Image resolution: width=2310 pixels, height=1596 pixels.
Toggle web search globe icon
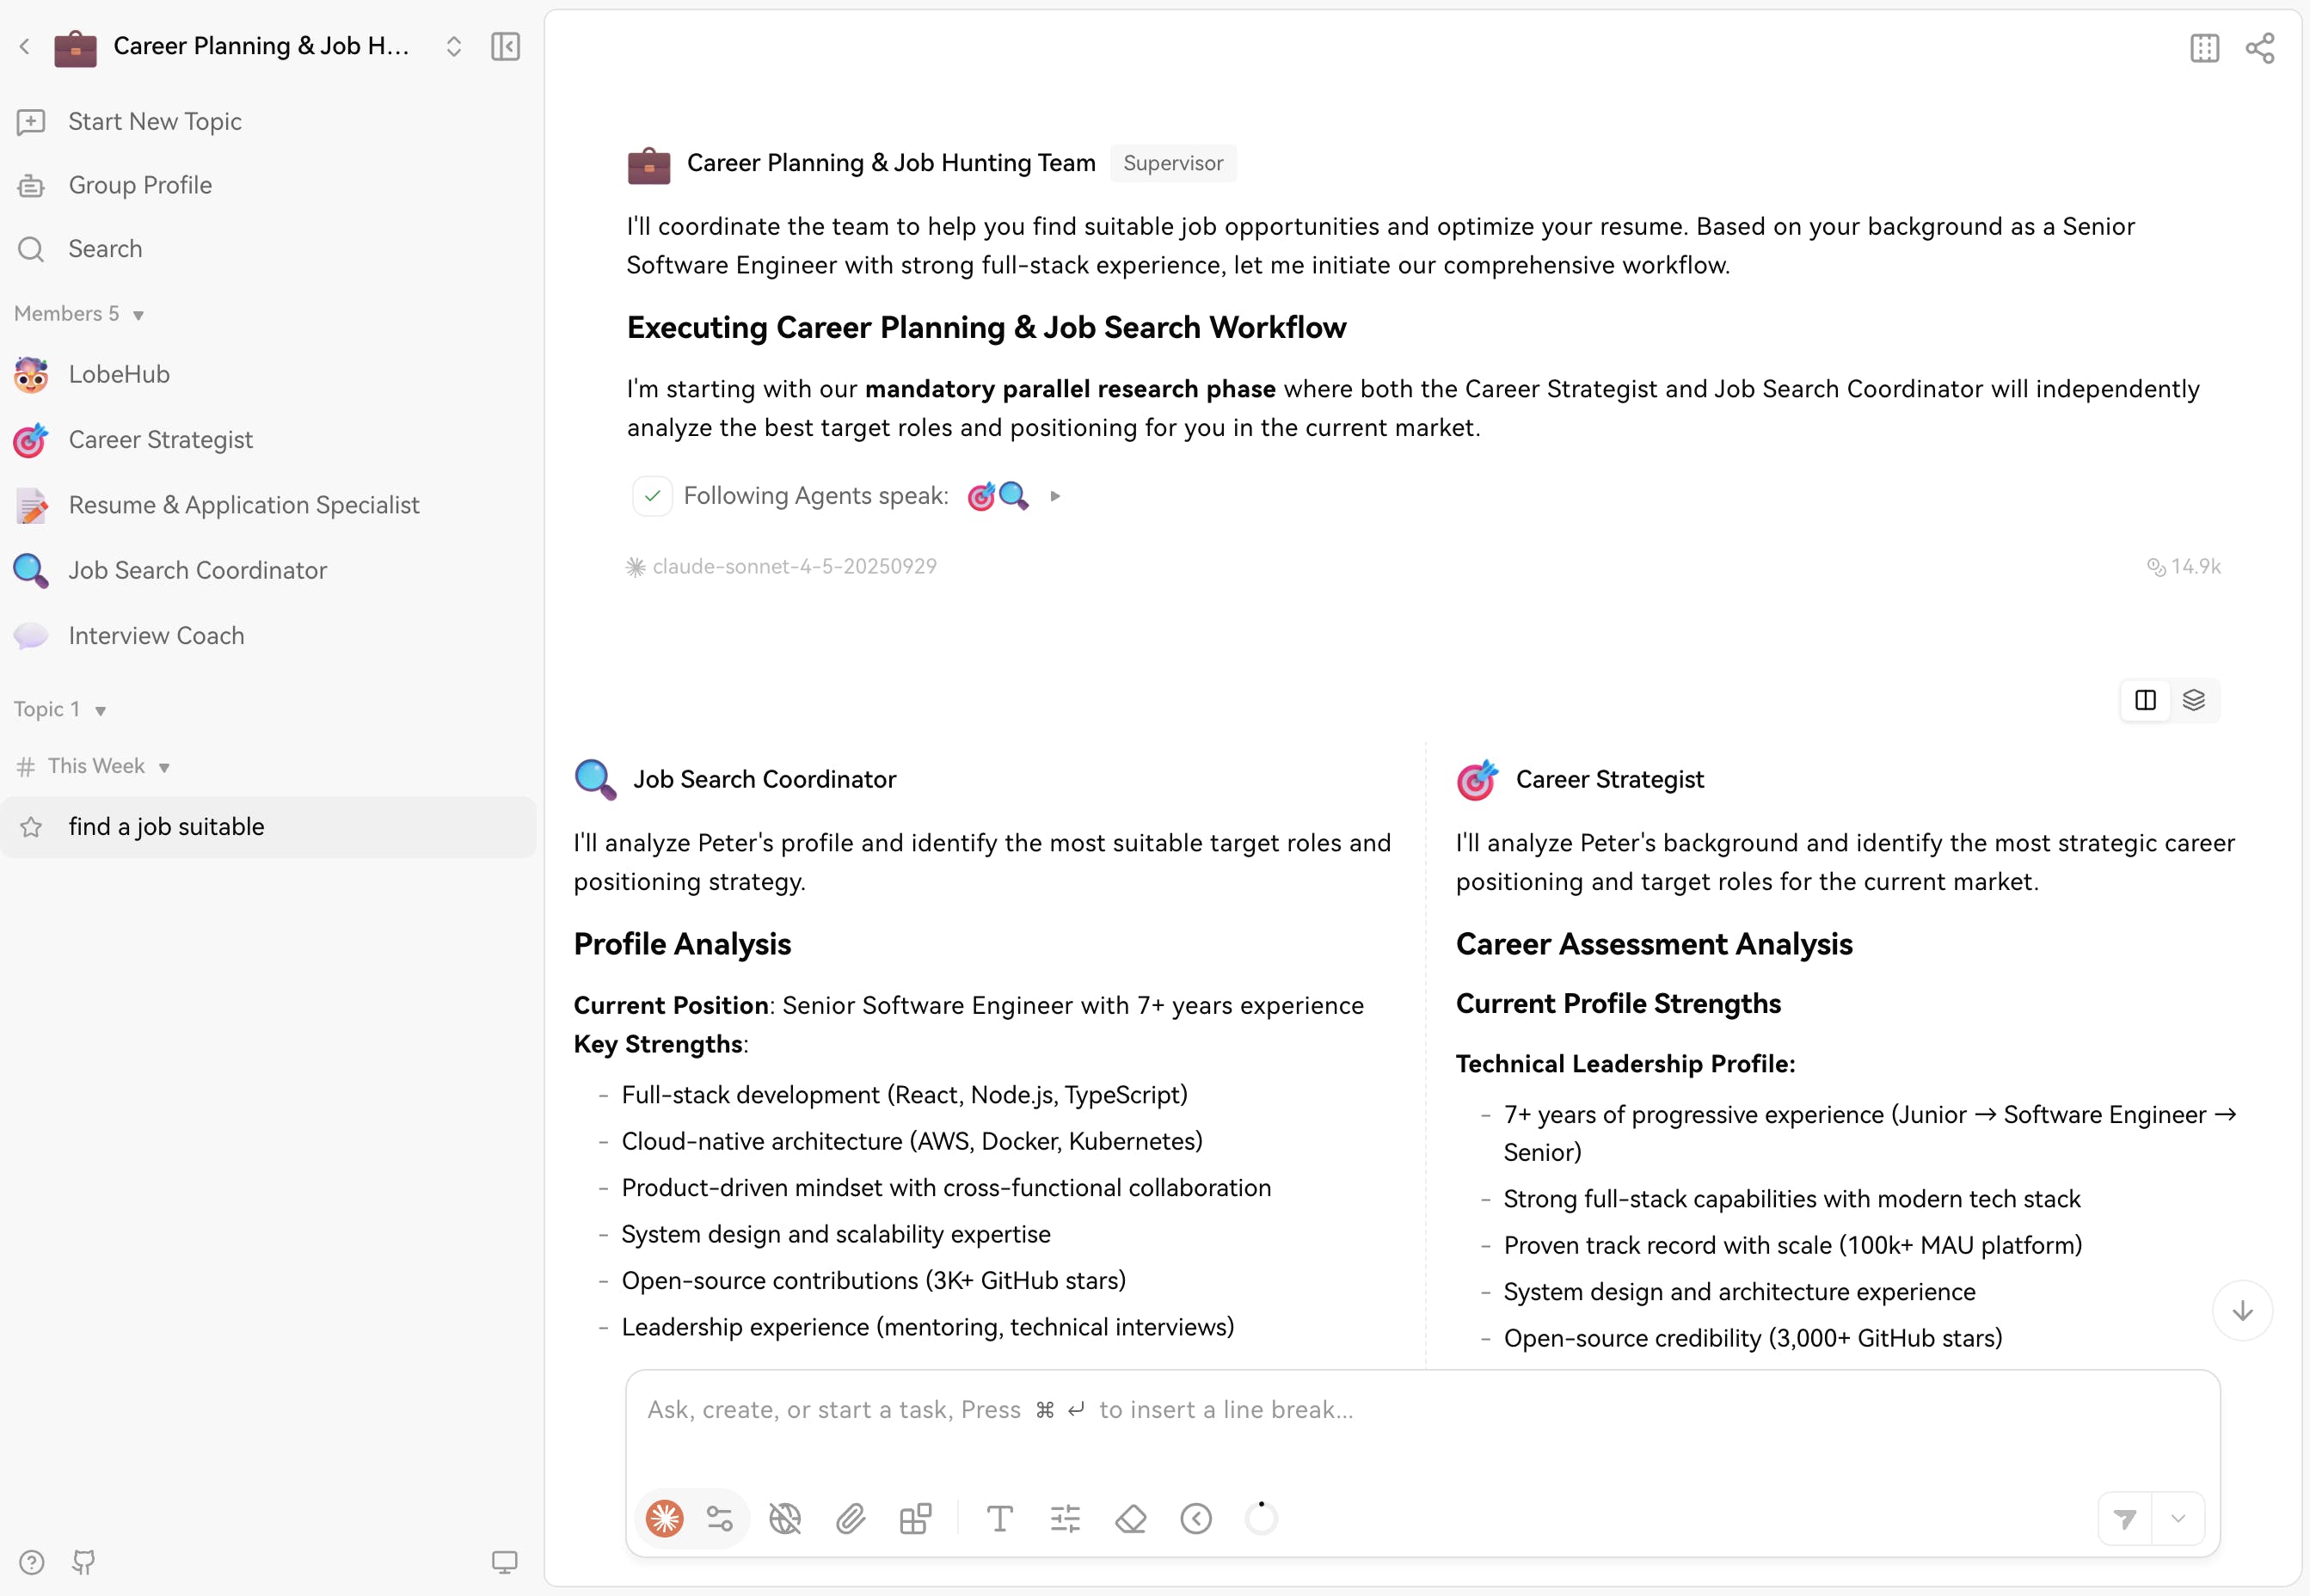pos(785,1519)
